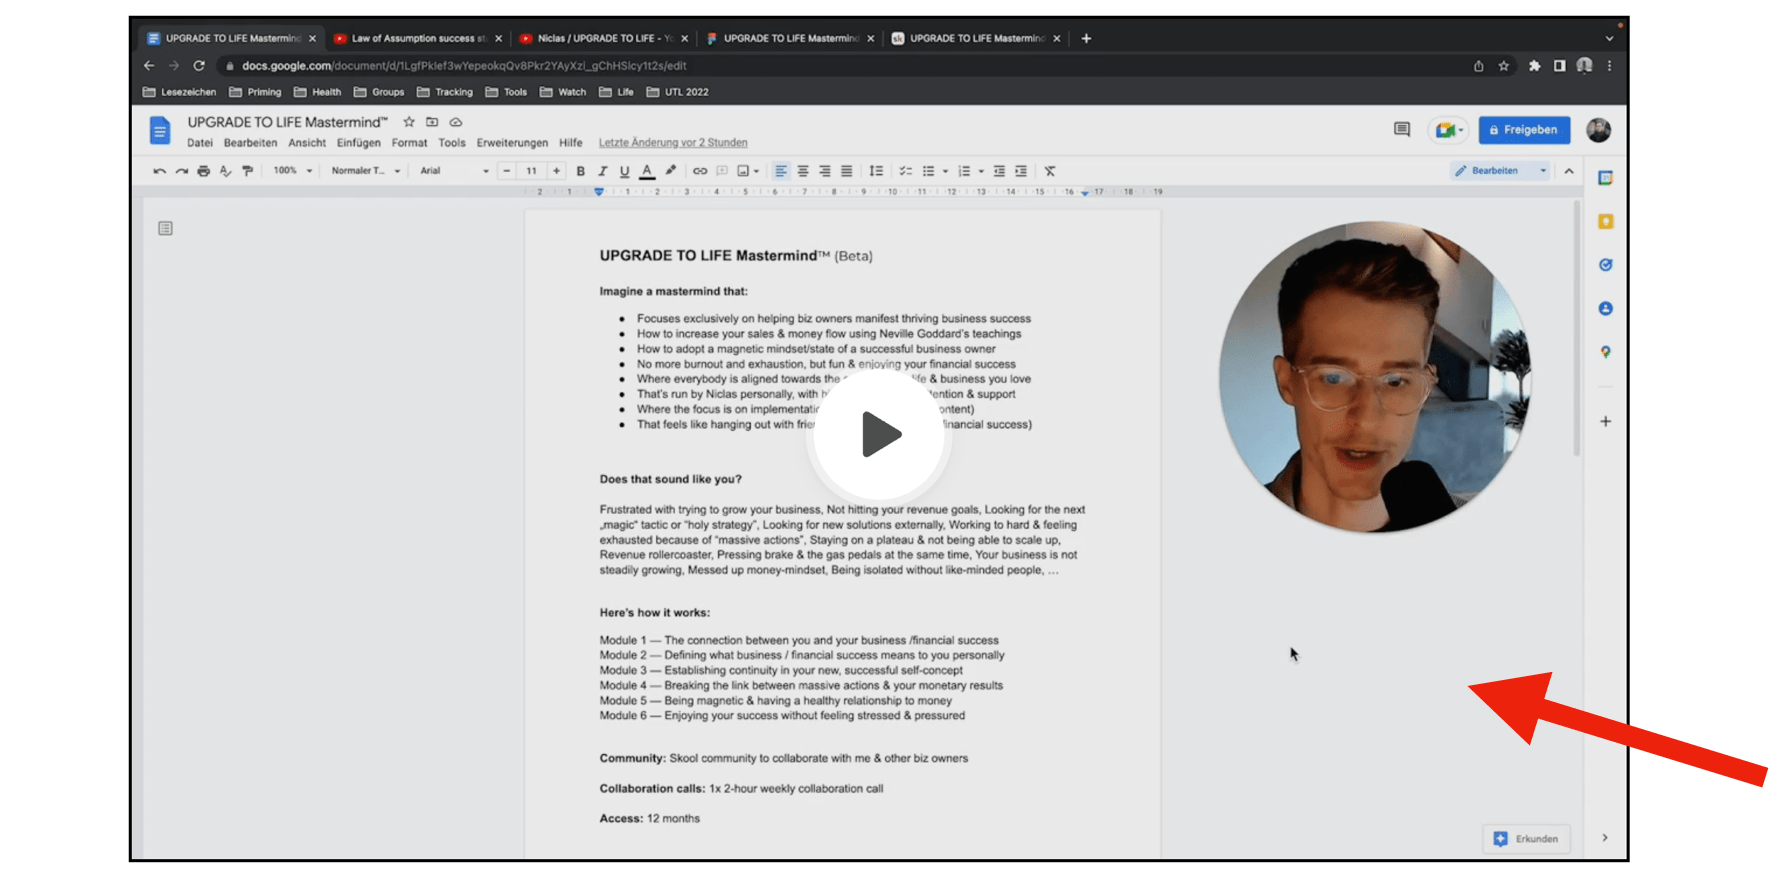Insert a numbered list
This screenshot has width=1782, height=892.
click(964, 171)
